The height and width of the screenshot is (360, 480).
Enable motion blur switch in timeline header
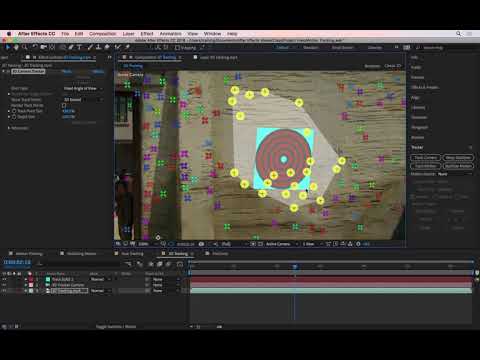[x=168, y=264]
